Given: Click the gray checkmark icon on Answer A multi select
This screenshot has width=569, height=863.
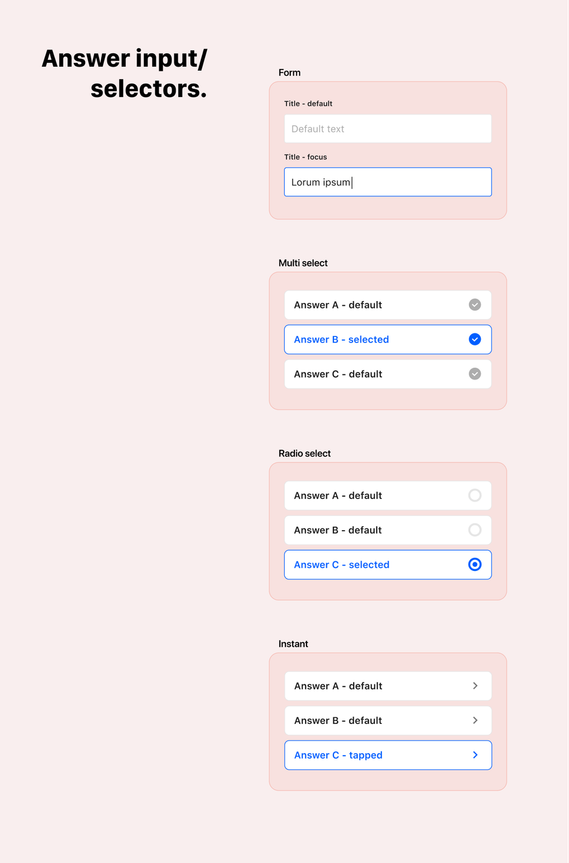Looking at the screenshot, I should point(474,305).
